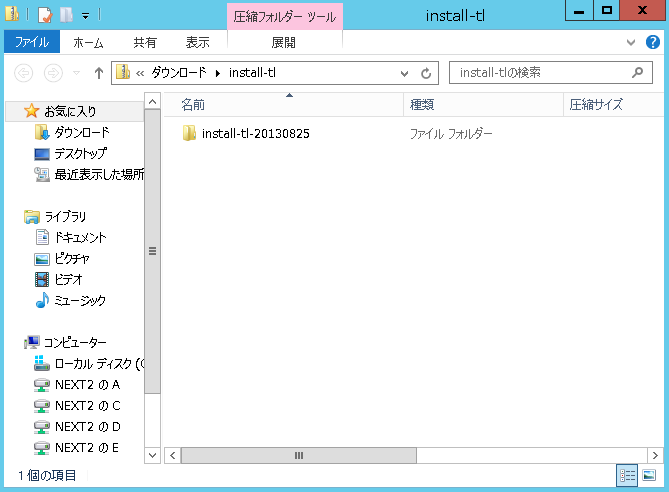The height and width of the screenshot is (492, 669).
Task: Open the ミュージック library
Action: [x=79, y=300]
